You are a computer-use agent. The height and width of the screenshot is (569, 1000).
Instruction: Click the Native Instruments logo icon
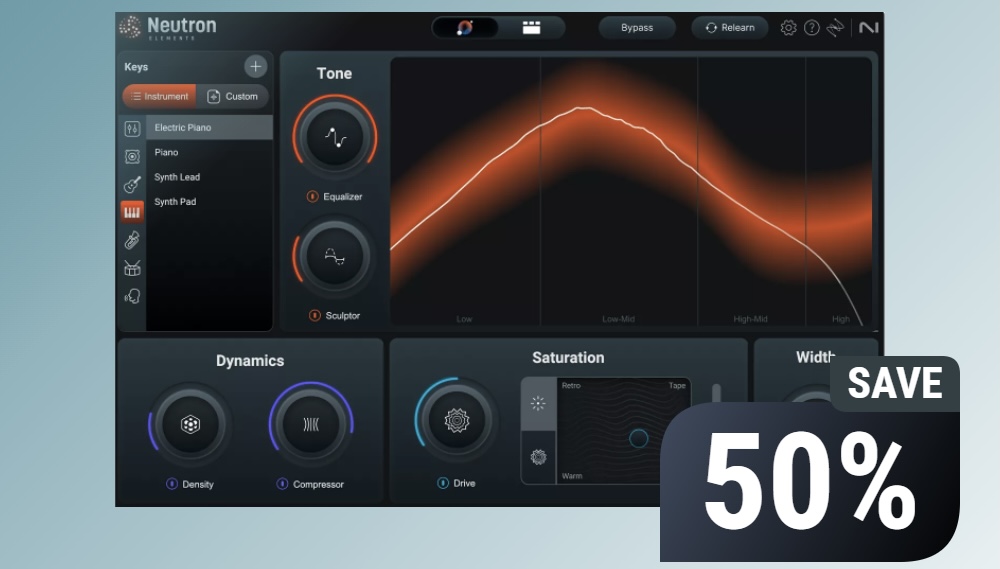pyautogui.click(x=868, y=27)
